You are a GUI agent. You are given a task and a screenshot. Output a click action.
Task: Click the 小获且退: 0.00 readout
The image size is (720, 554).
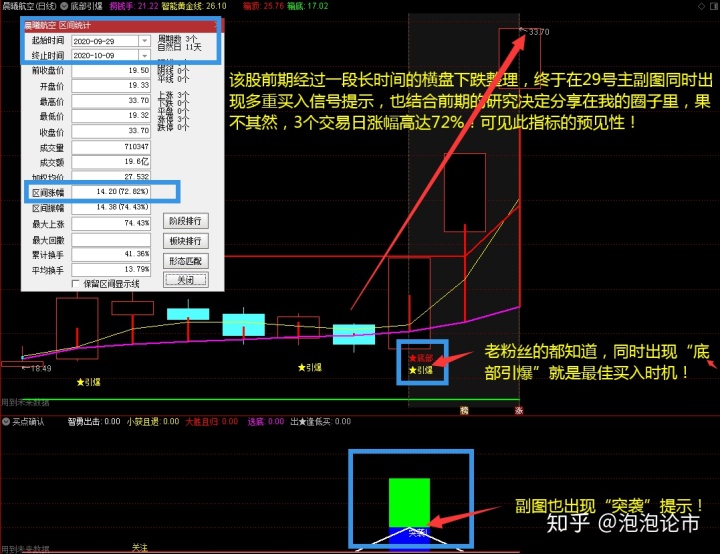153,422
